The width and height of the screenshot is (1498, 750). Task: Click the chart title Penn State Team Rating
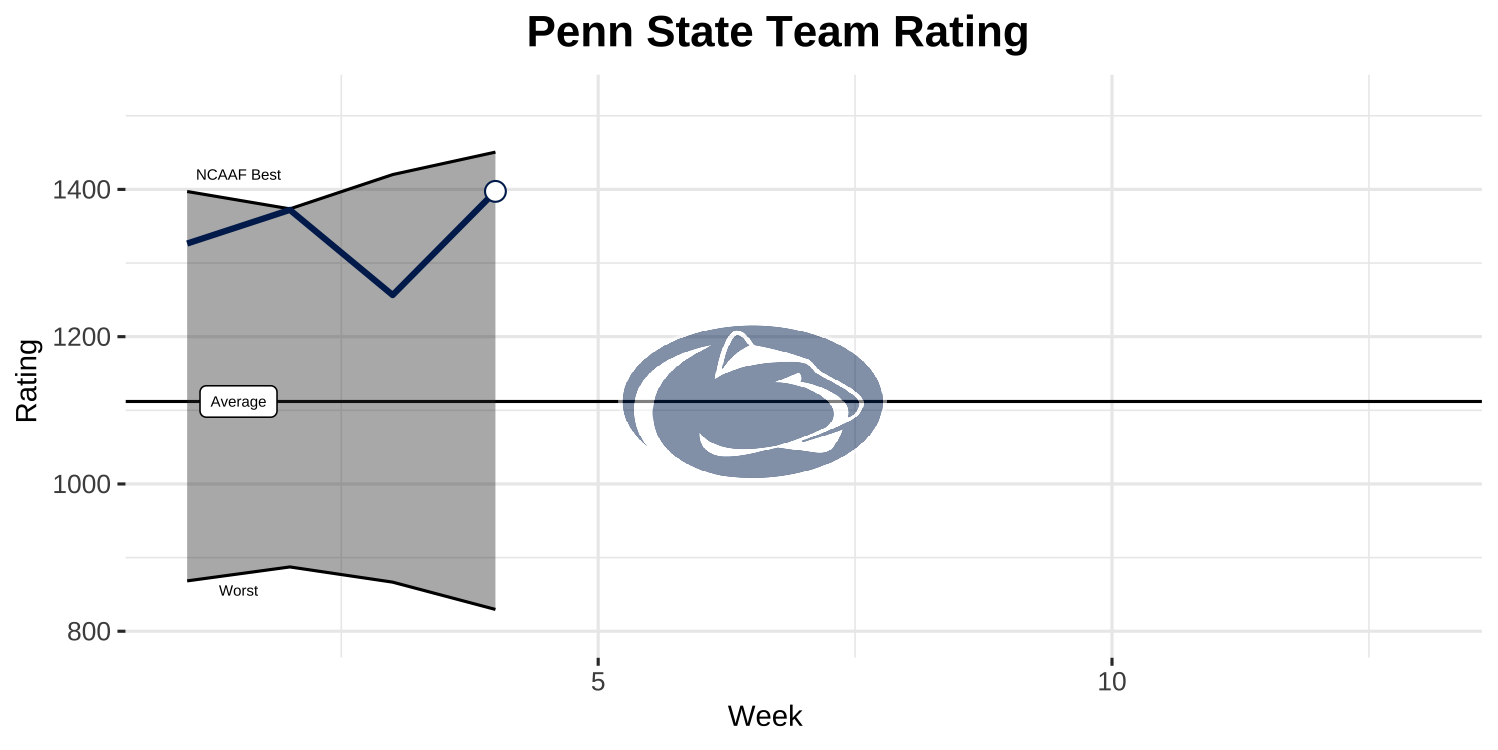click(777, 33)
